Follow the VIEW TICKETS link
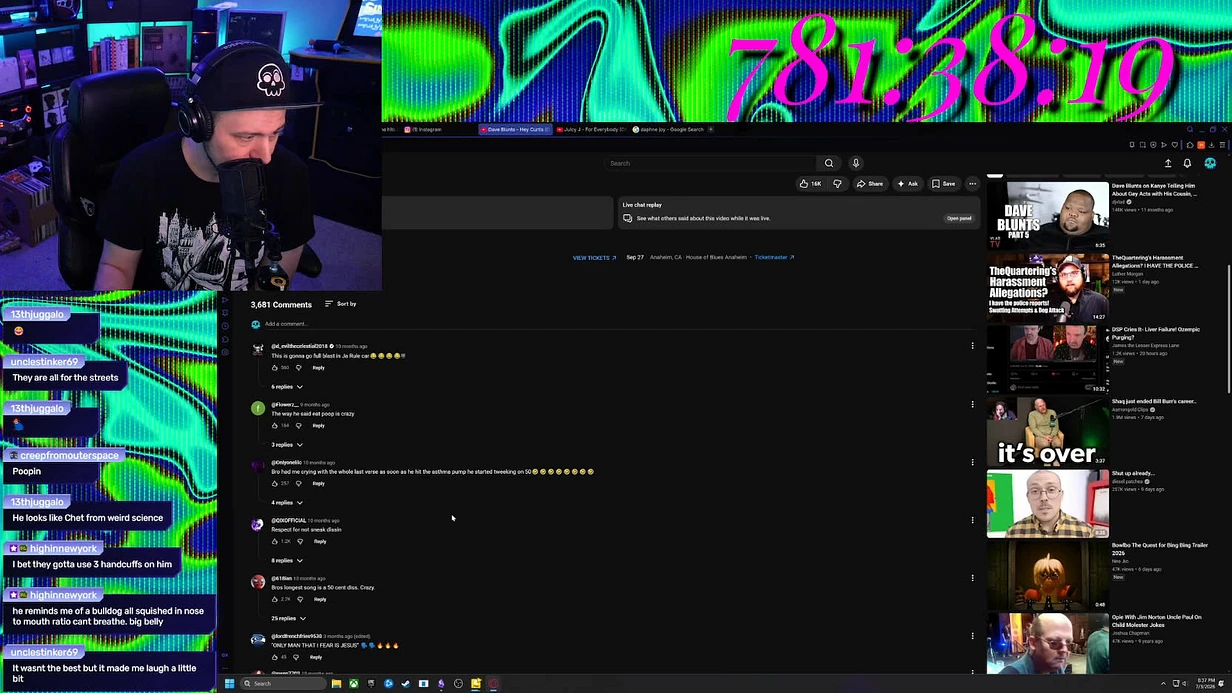The width and height of the screenshot is (1232, 693). pos(594,258)
